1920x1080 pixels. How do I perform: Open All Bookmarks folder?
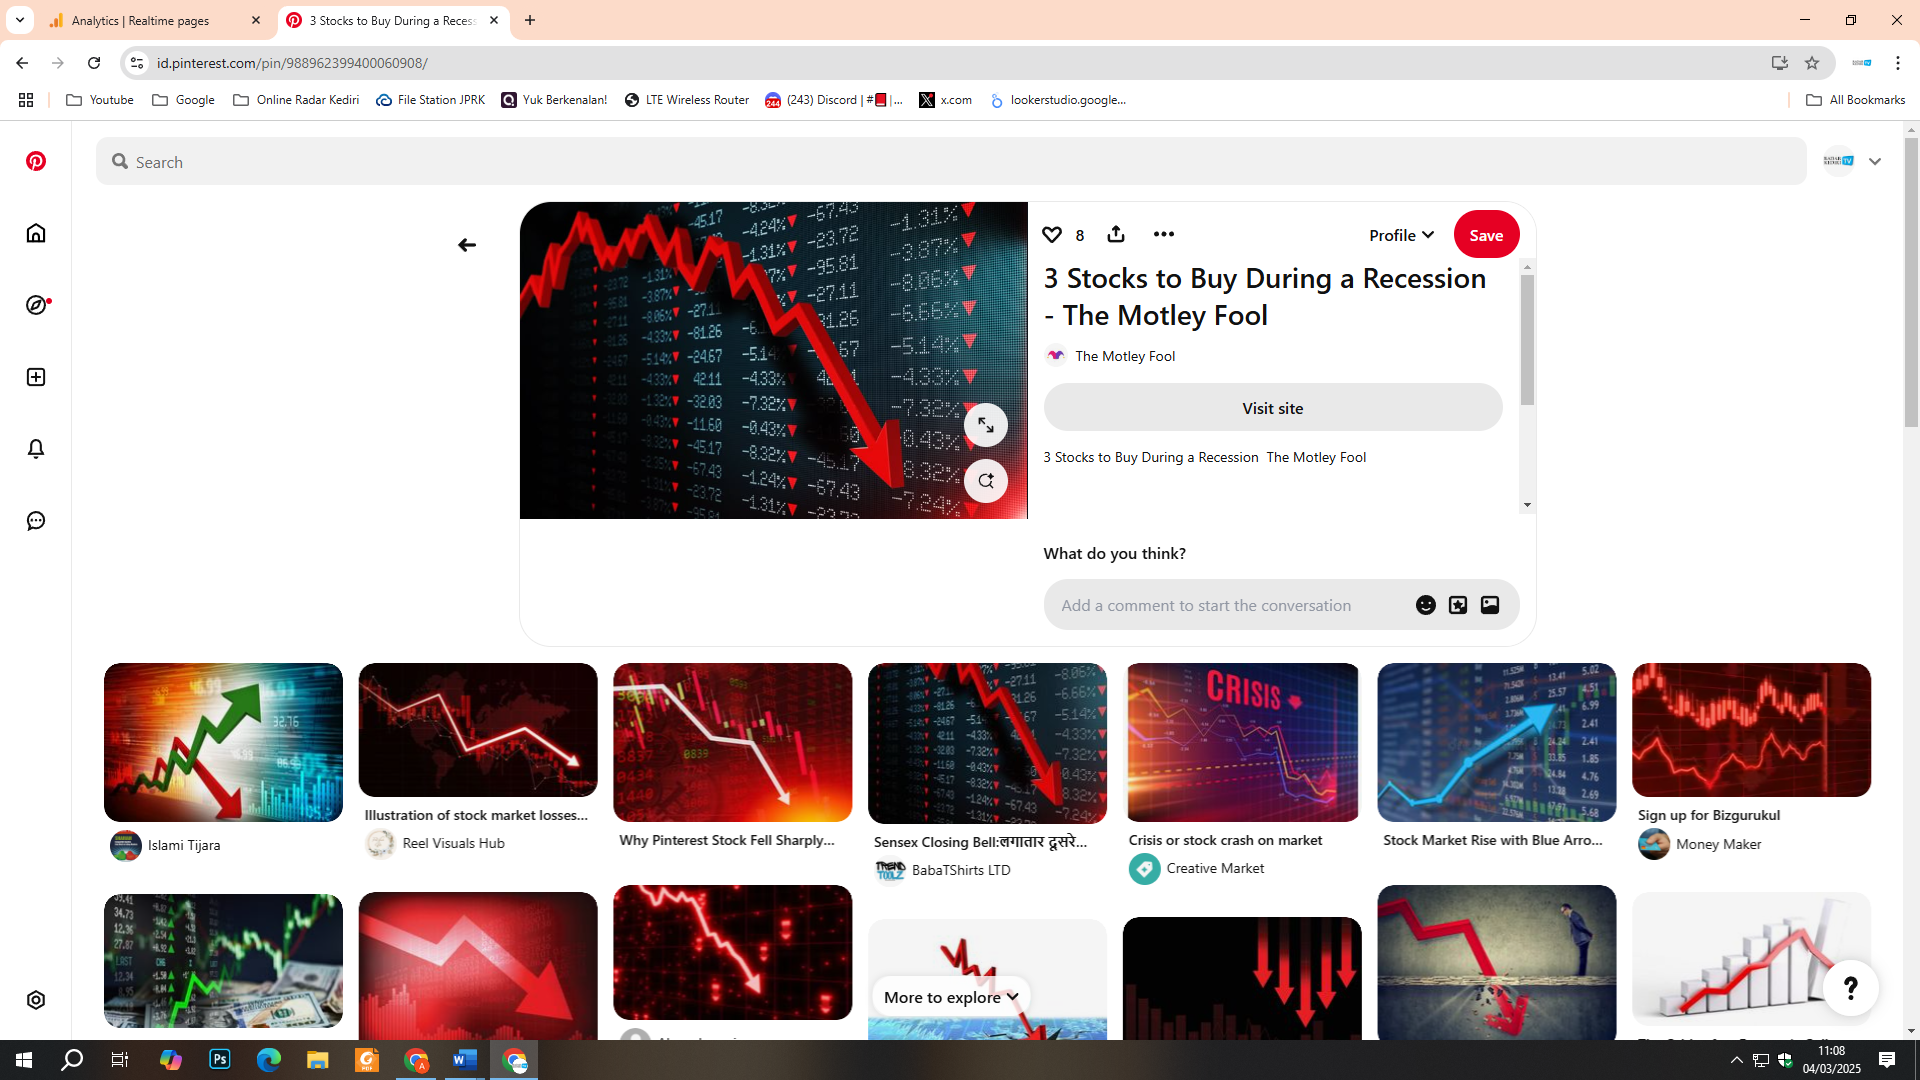click(1856, 100)
